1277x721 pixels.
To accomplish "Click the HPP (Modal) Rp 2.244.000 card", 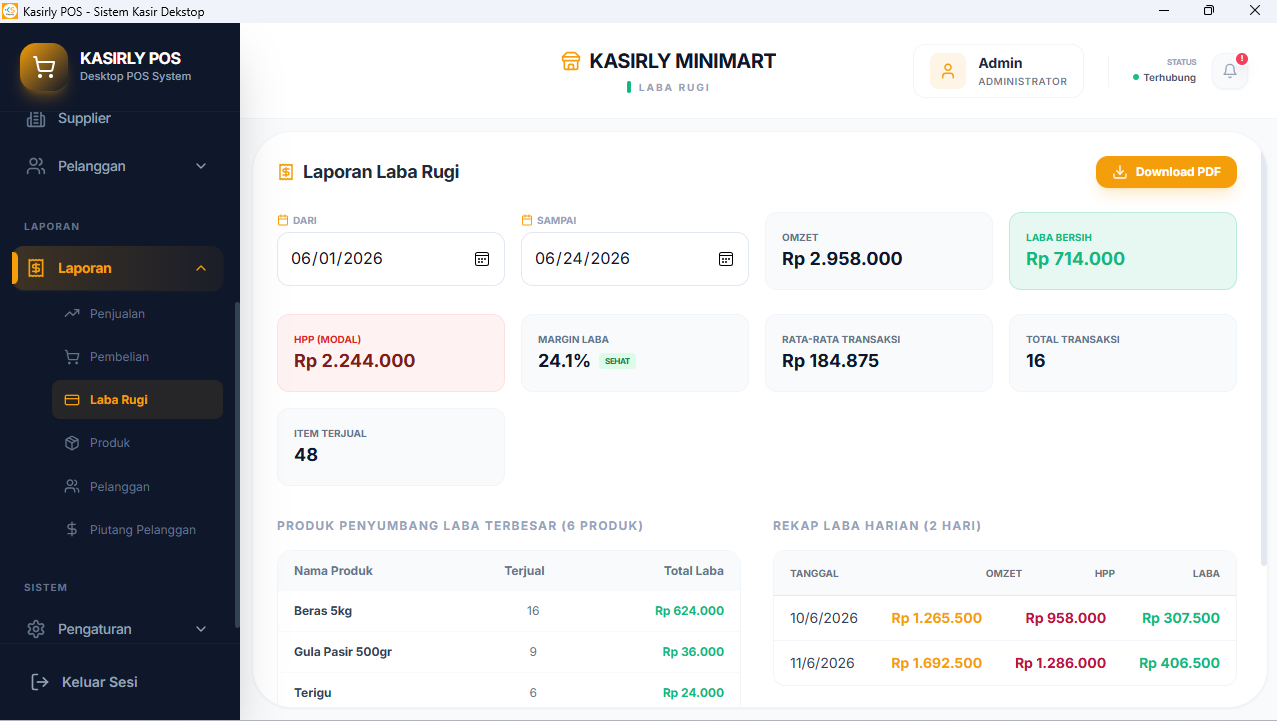I will (x=391, y=353).
